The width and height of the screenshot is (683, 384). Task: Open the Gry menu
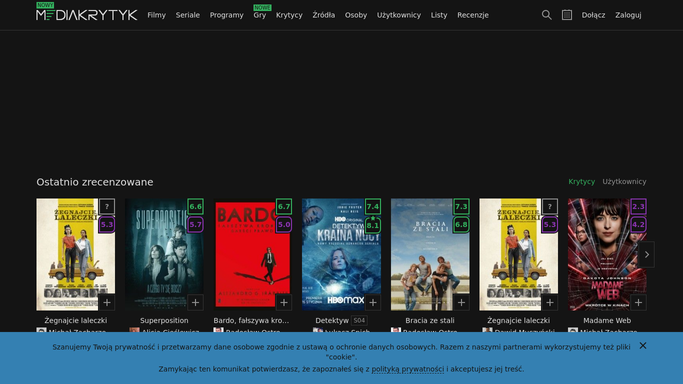pos(260,15)
